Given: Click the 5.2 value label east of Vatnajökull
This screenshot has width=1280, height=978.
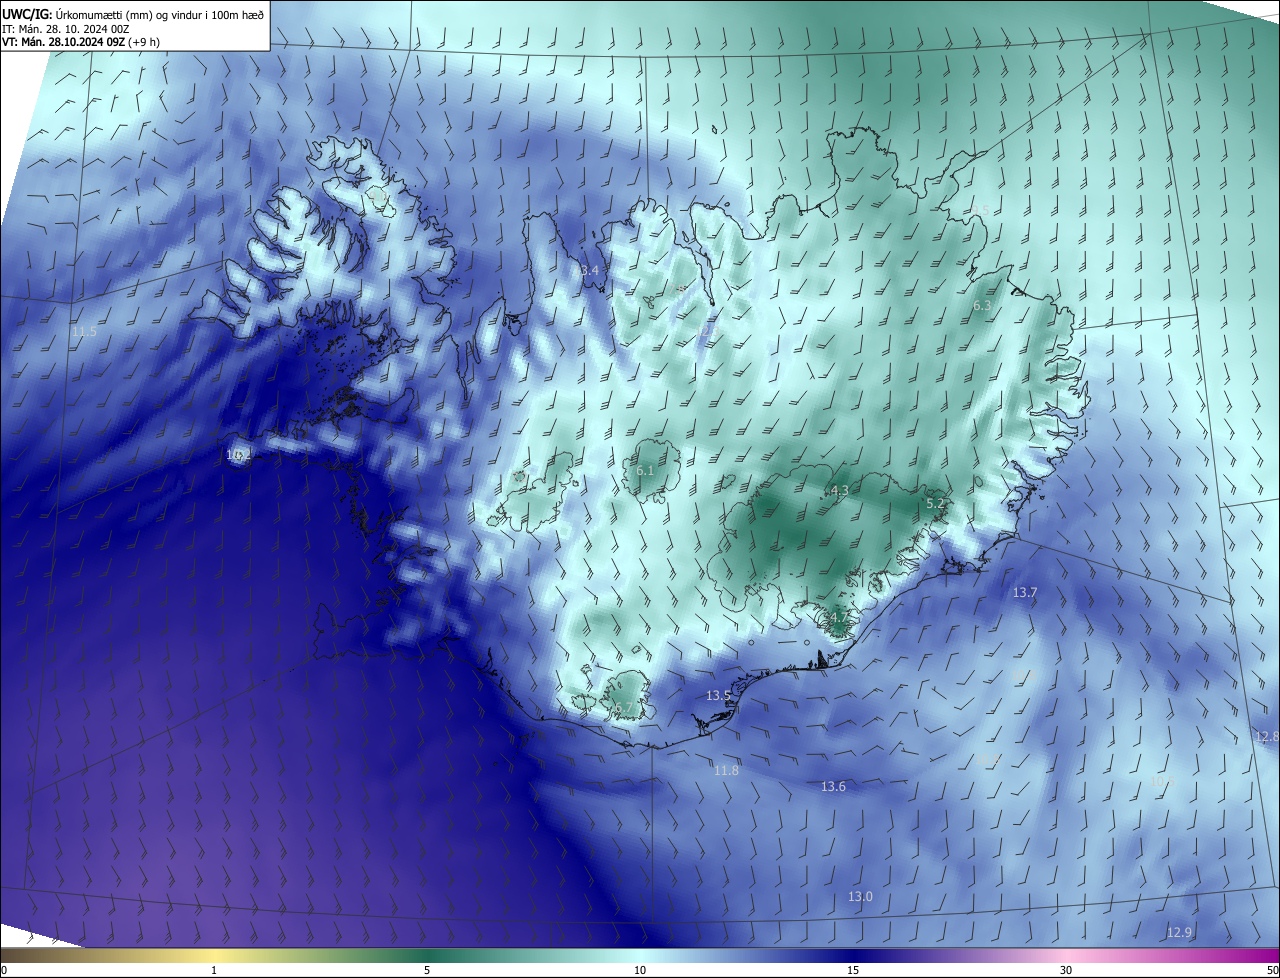Looking at the screenshot, I should coord(936,504).
